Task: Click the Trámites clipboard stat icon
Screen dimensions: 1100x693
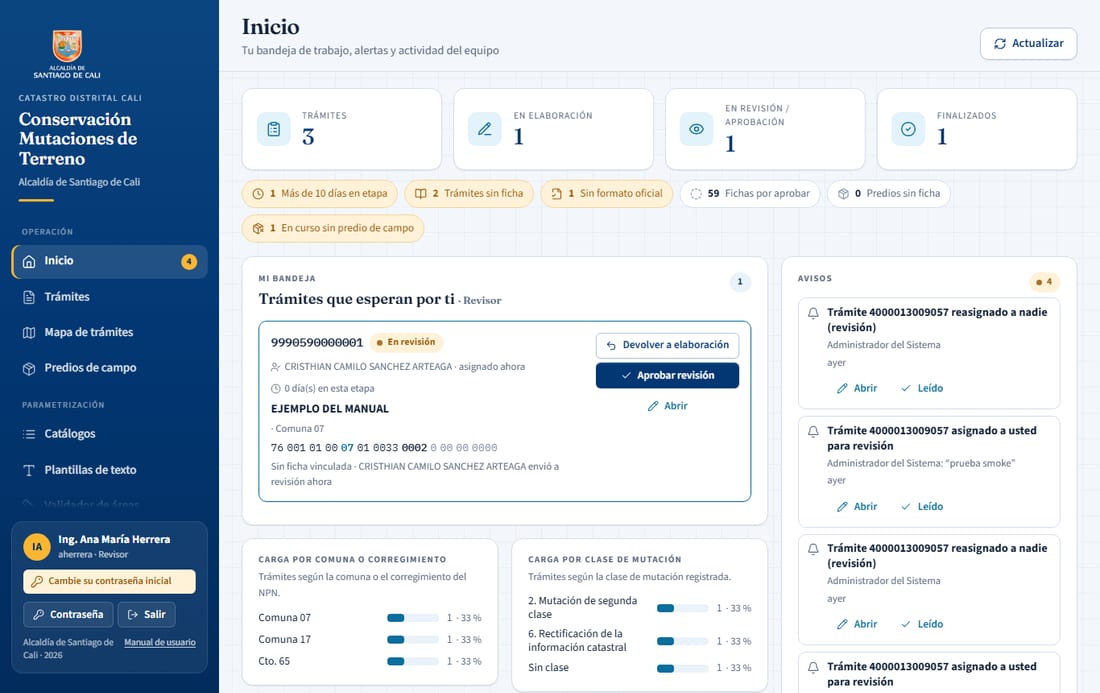Action: click(x=274, y=129)
